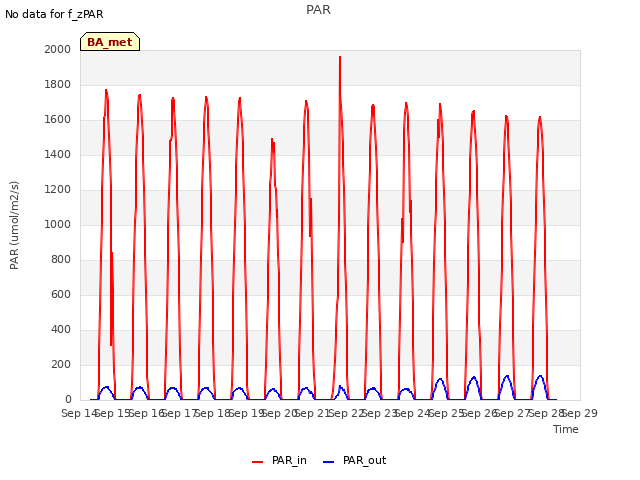Click the Sep 14 x-axis tick label

click(79, 413)
